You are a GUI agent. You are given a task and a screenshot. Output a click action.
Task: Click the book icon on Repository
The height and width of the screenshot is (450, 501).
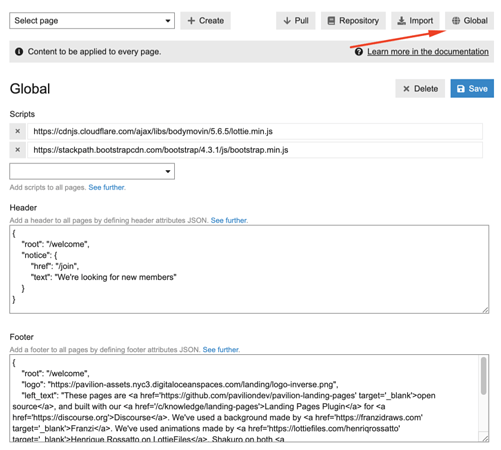coord(331,21)
